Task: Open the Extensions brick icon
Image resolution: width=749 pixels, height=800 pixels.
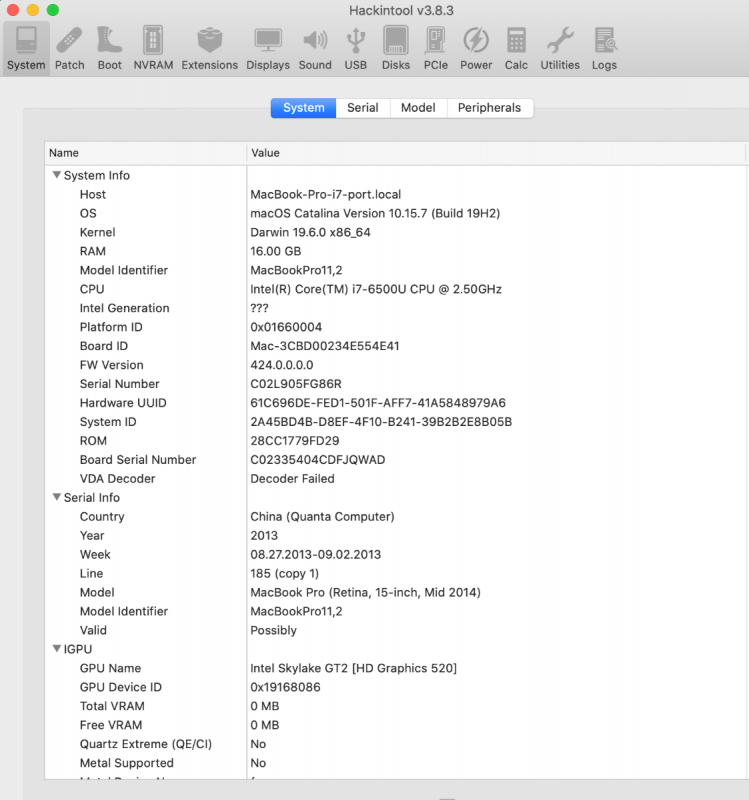Action: [x=210, y=48]
